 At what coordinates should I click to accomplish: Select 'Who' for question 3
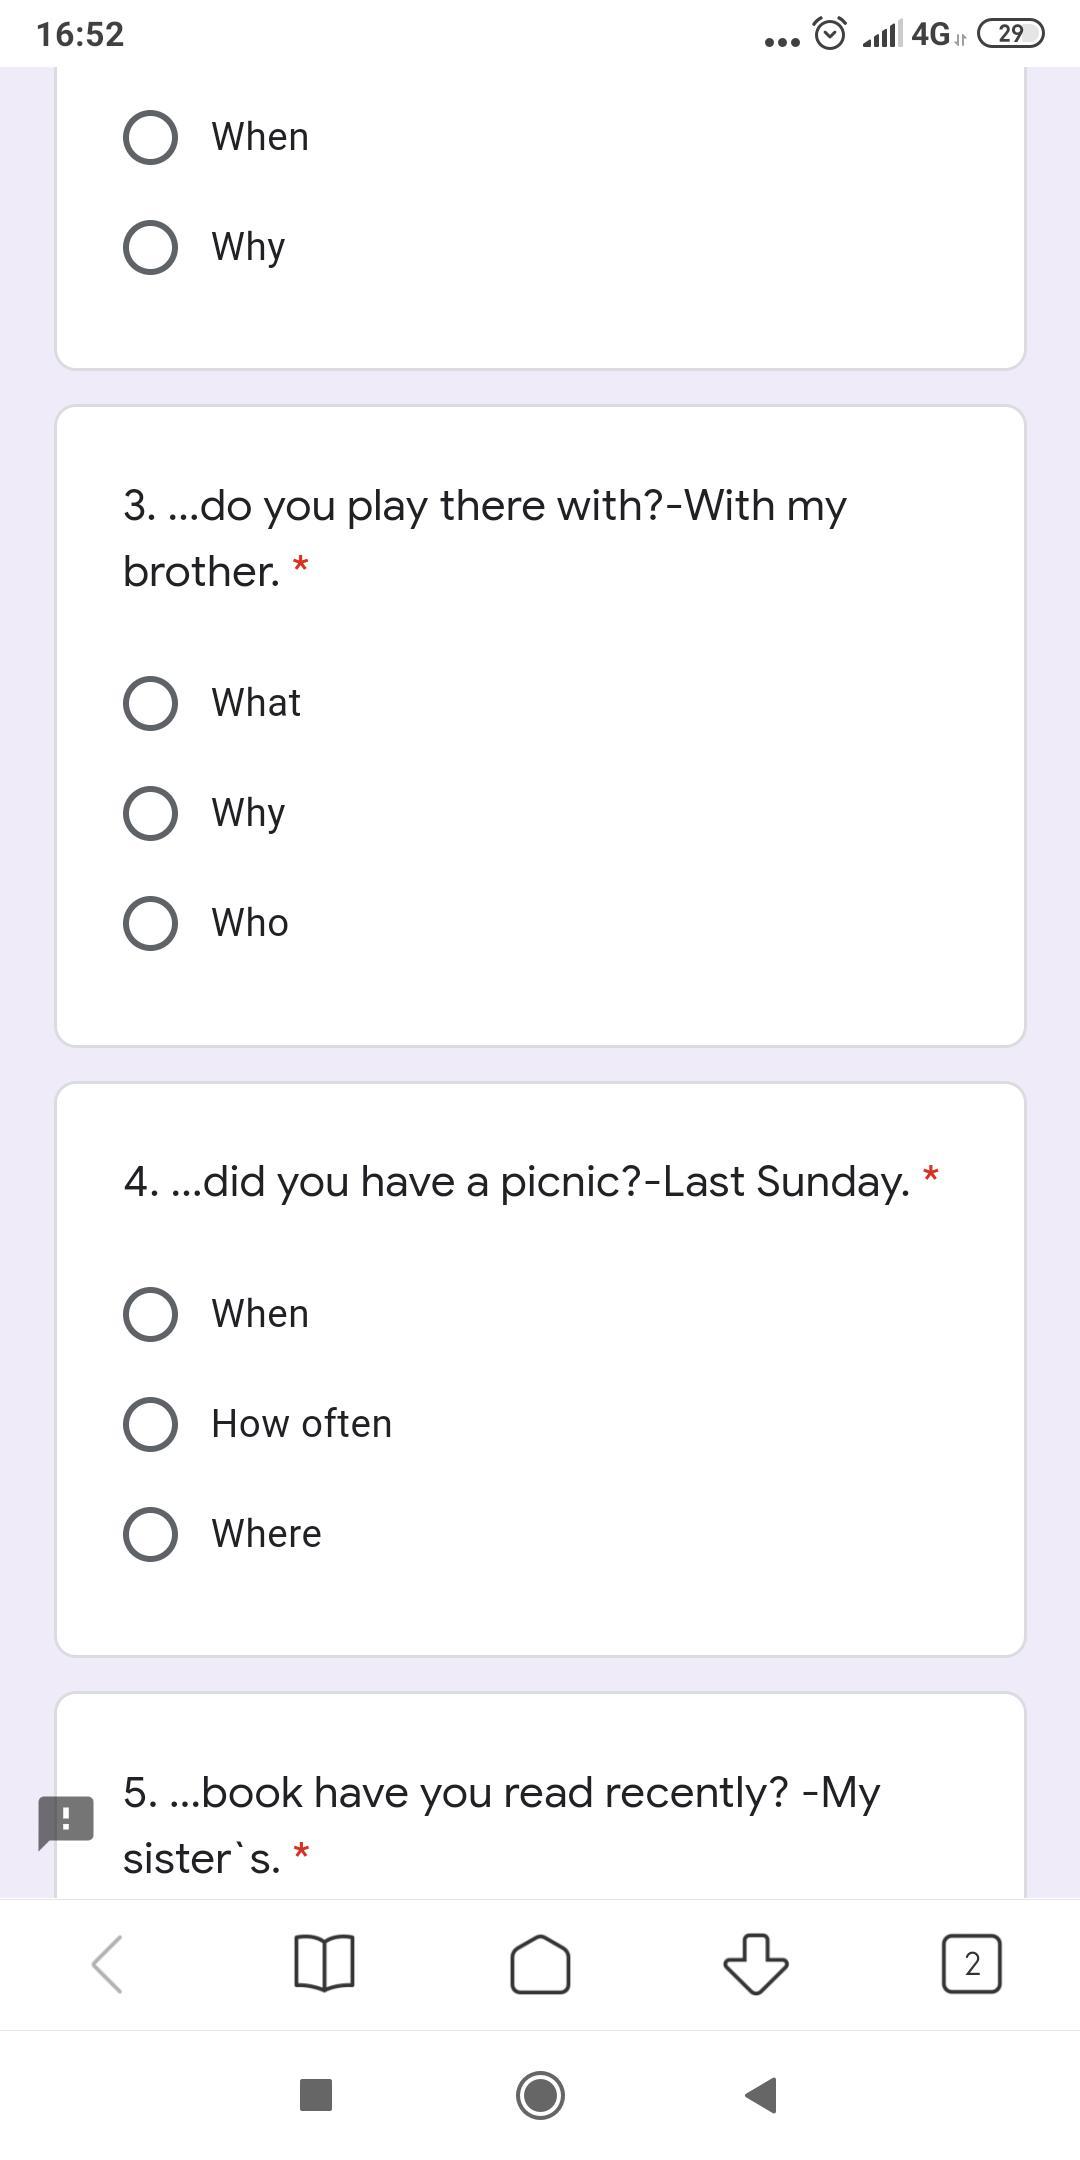(x=206, y=923)
